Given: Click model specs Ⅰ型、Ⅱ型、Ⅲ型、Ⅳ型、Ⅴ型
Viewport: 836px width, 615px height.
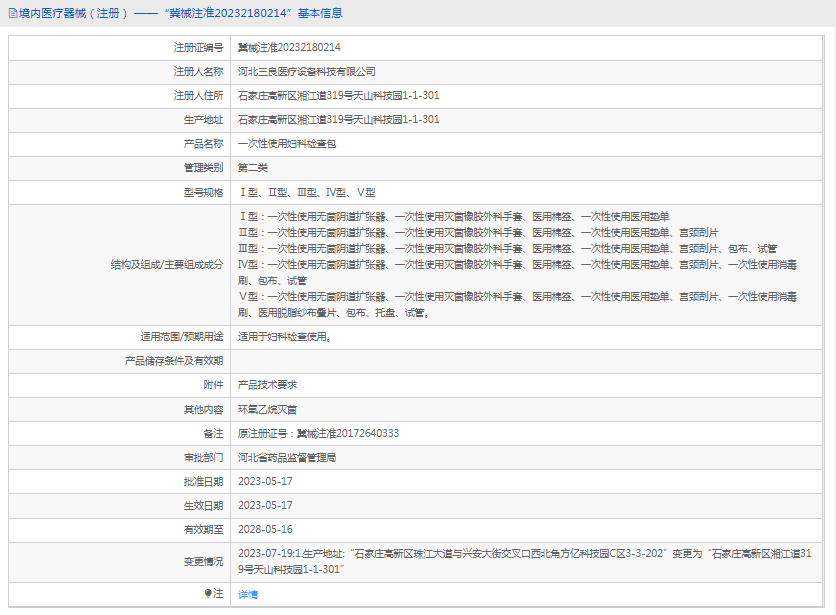Looking at the screenshot, I should point(307,193).
